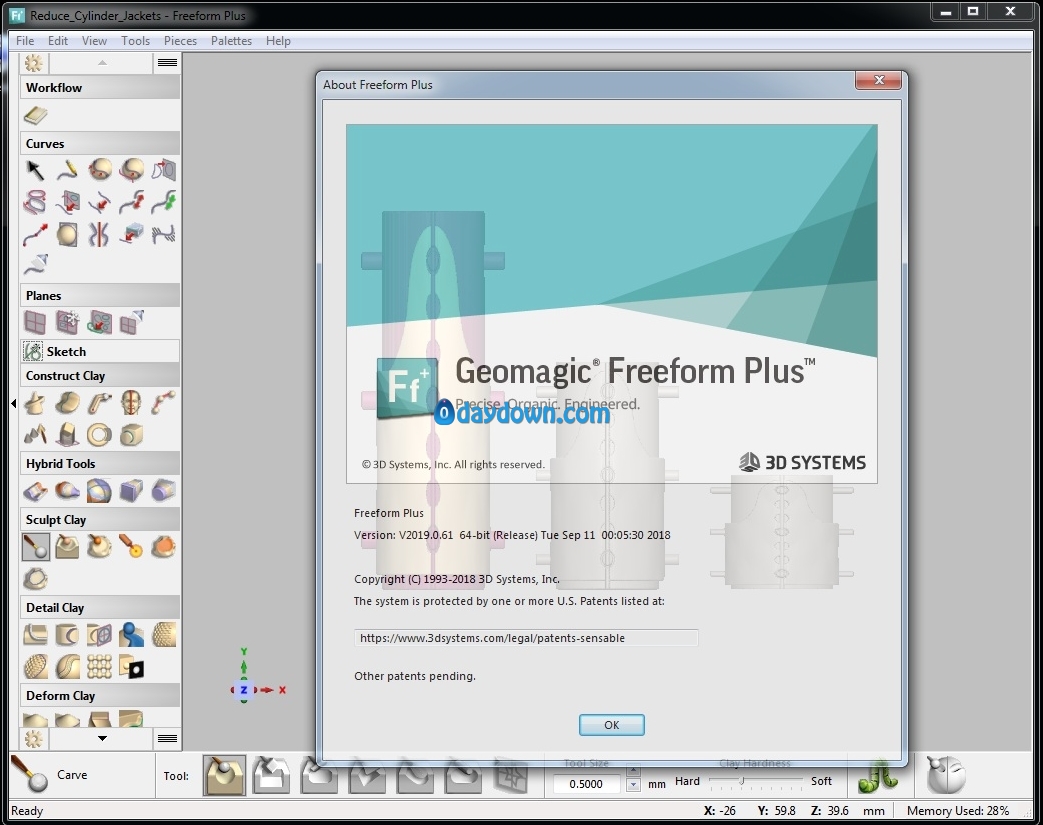Select the first carve tool shape option
1043x825 pixels.
(224, 775)
